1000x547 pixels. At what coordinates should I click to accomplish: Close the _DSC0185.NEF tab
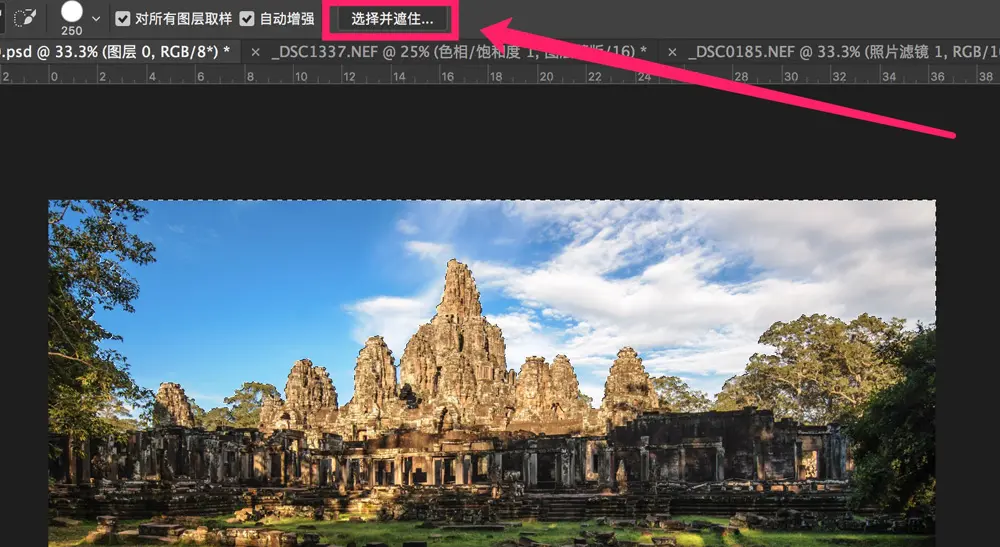point(672,52)
